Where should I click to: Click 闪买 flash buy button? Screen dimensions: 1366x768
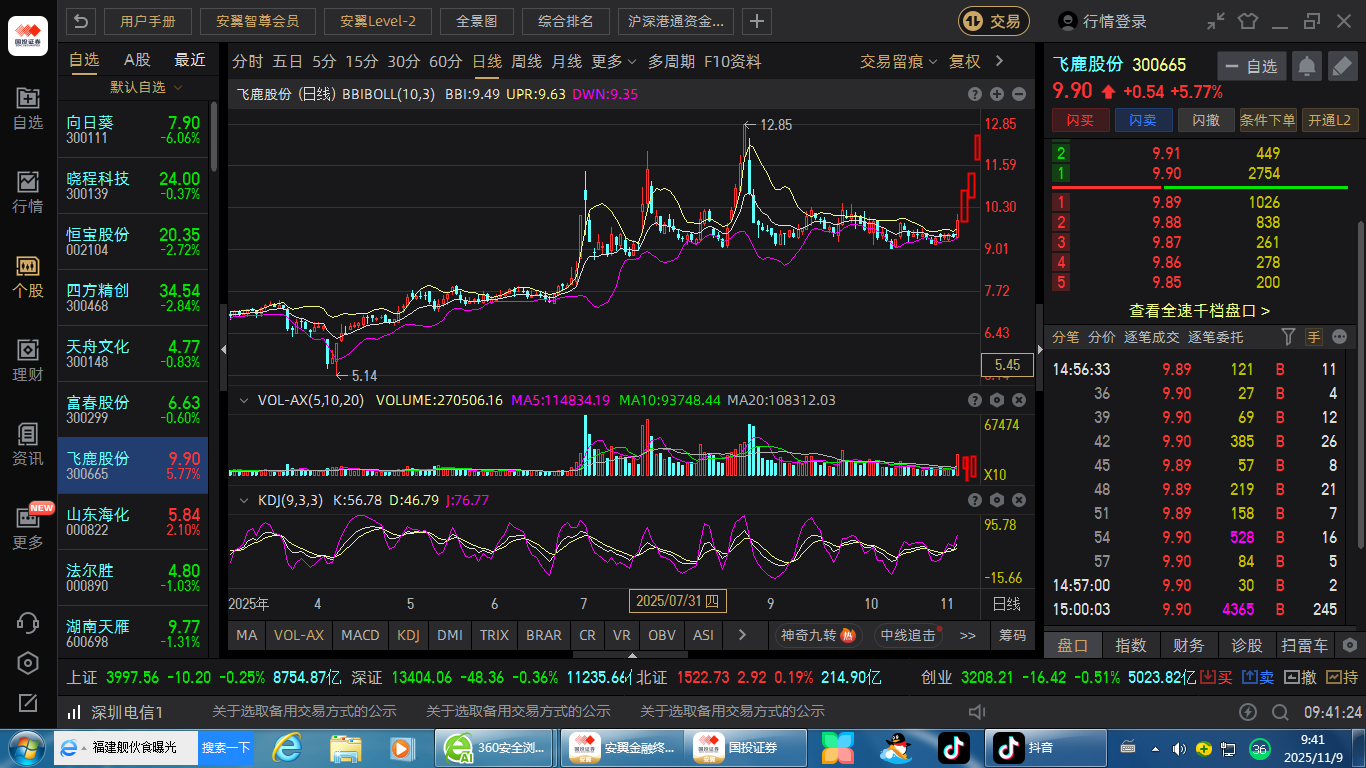tap(1080, 120)
